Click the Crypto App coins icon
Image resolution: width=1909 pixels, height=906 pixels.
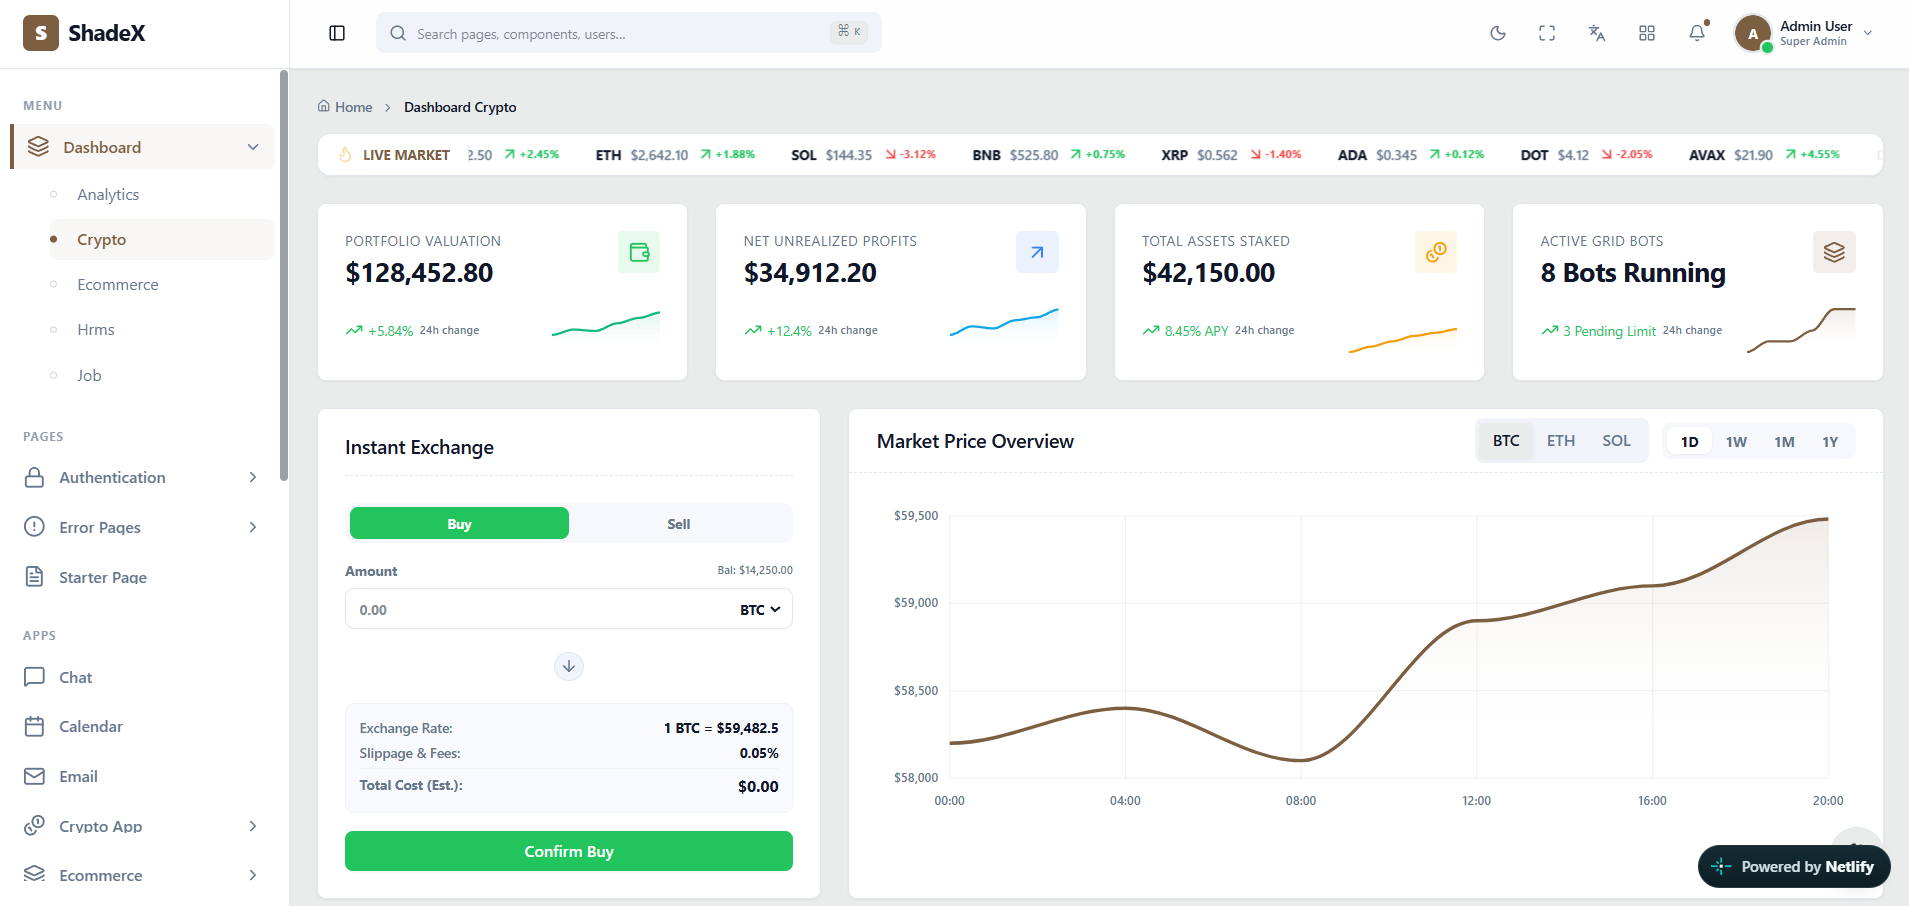(34, 825)
